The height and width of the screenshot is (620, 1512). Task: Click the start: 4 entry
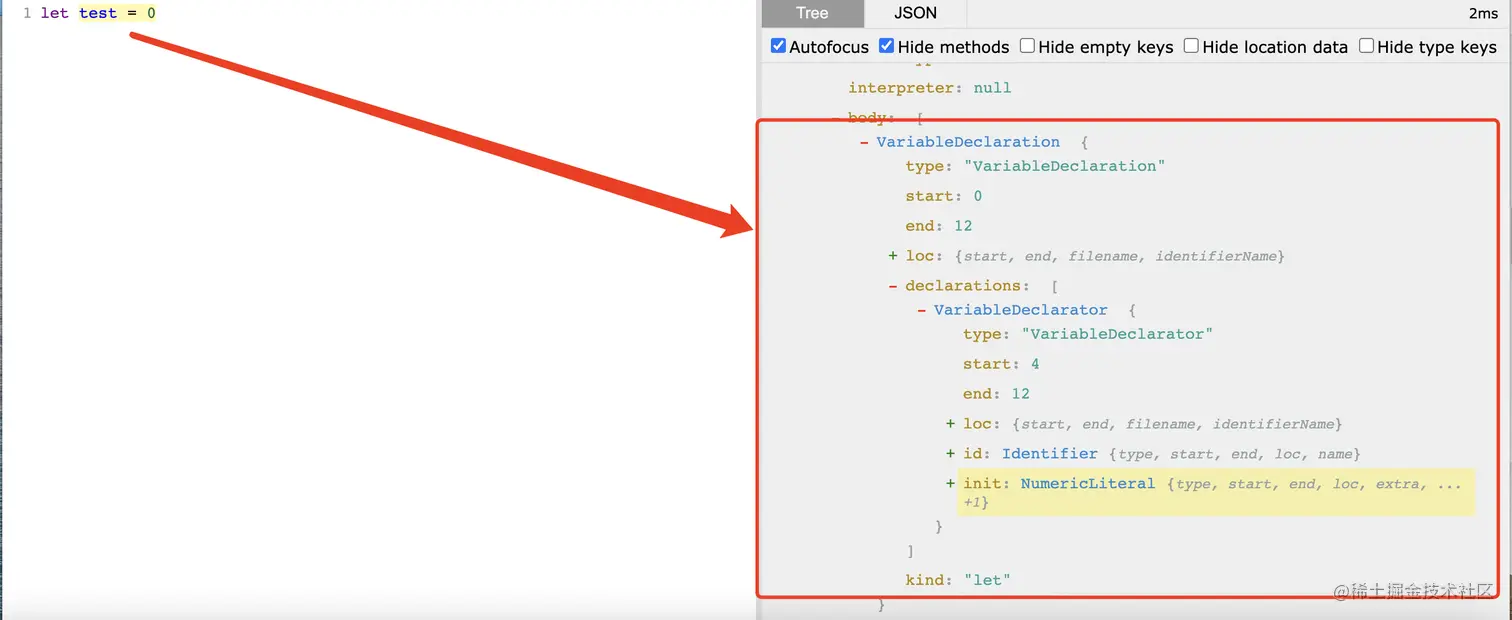[1002, 364]
